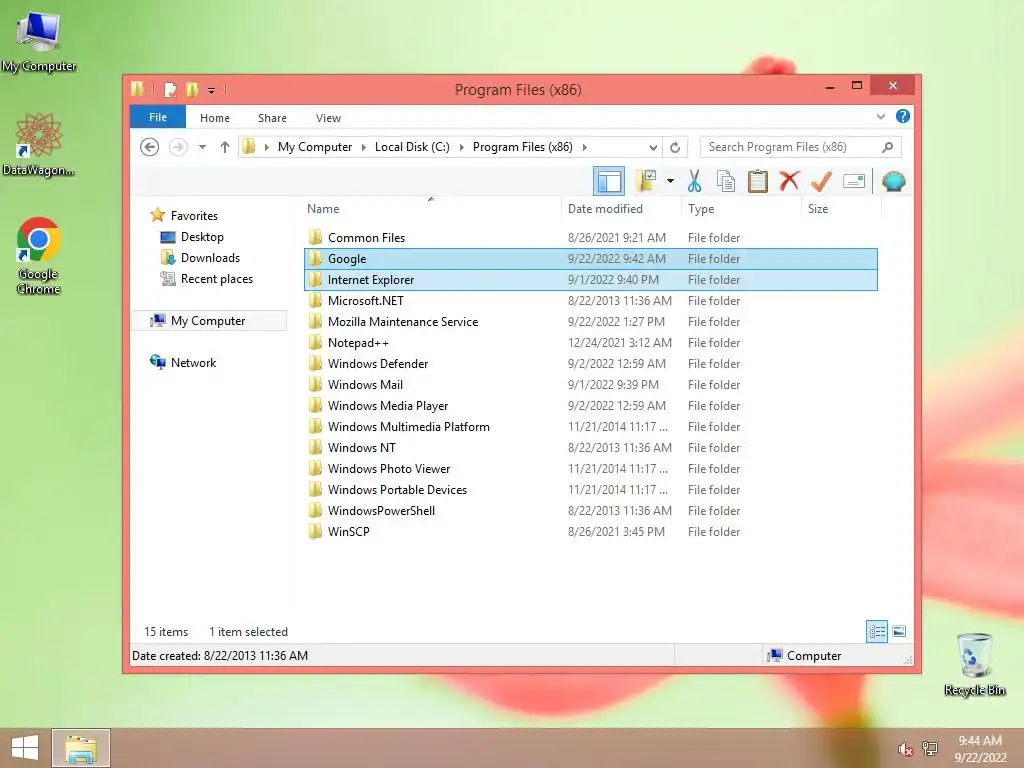
Task: Select the Notepad++ folder
Action: point(591,342)
